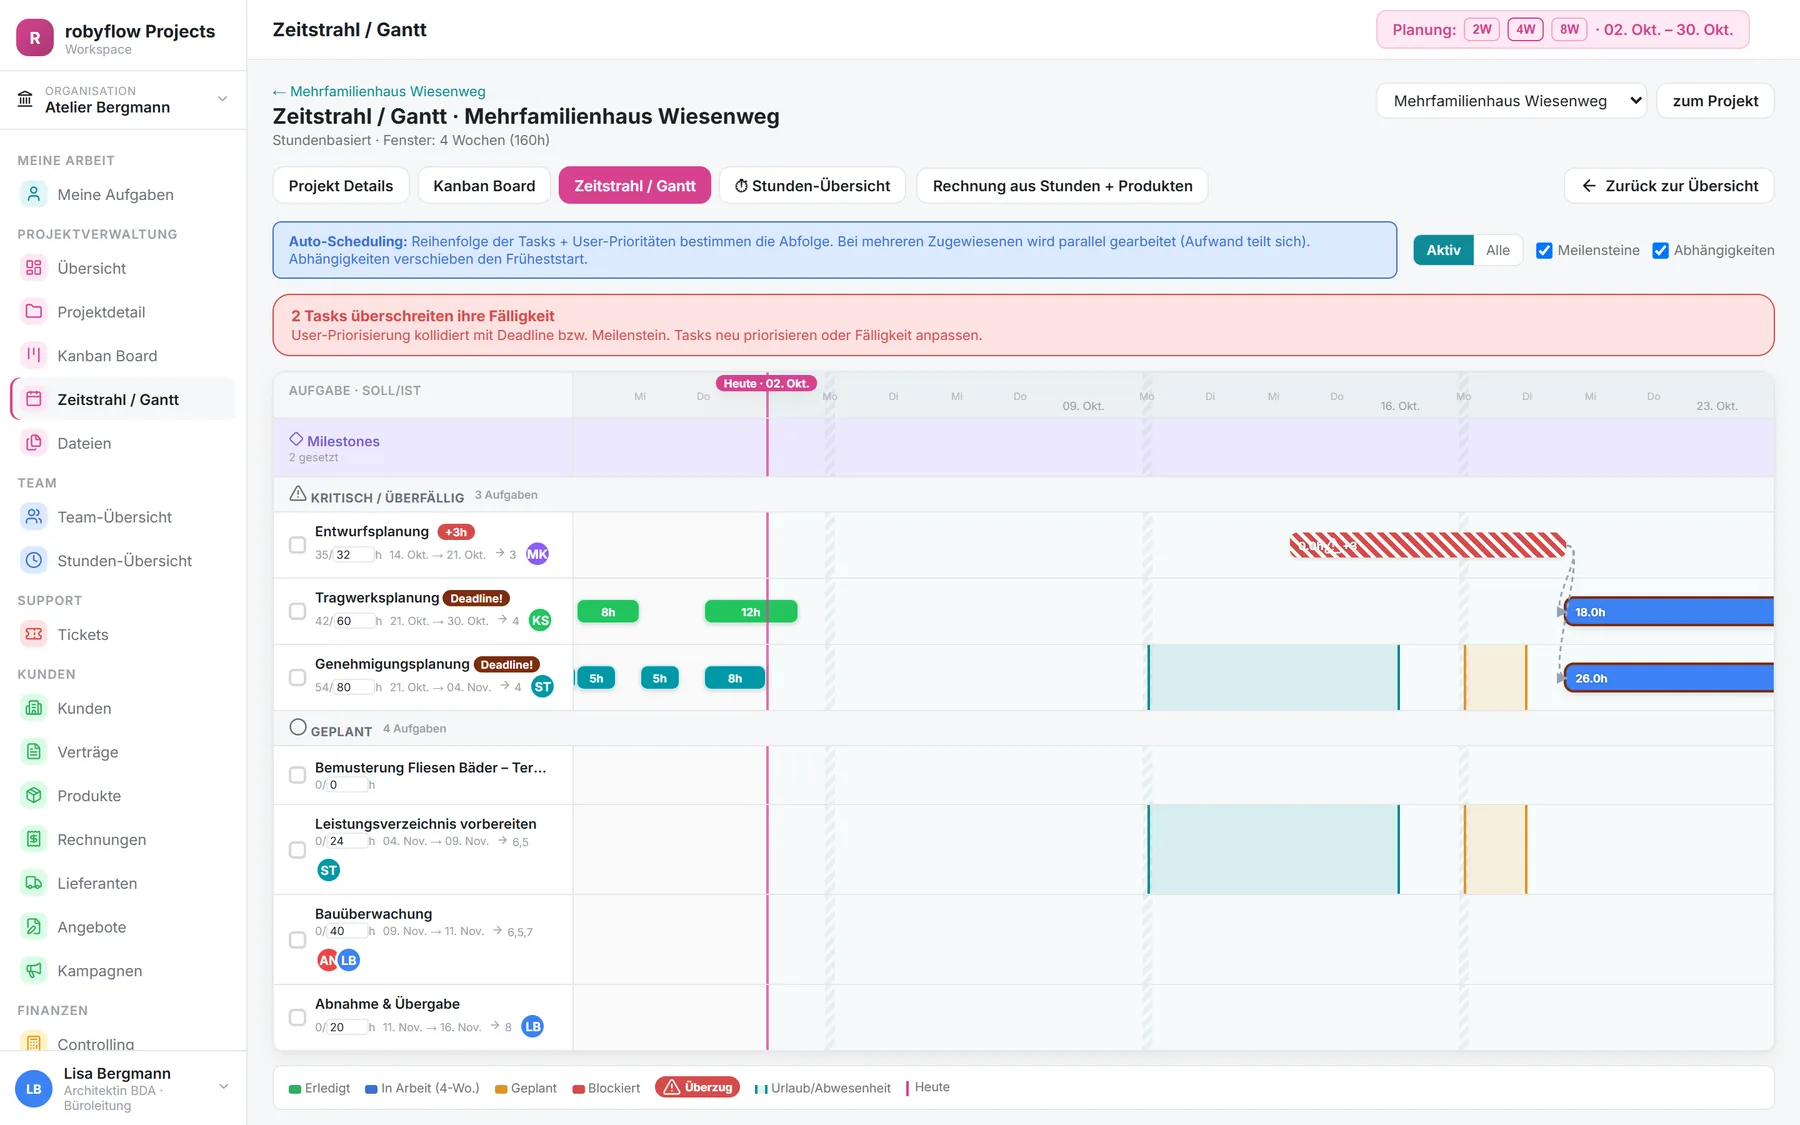The width and height of the screenshot is (1800, 1125).
Task: Click the Tickets icon in sidebar
Action: pos(34,634)
